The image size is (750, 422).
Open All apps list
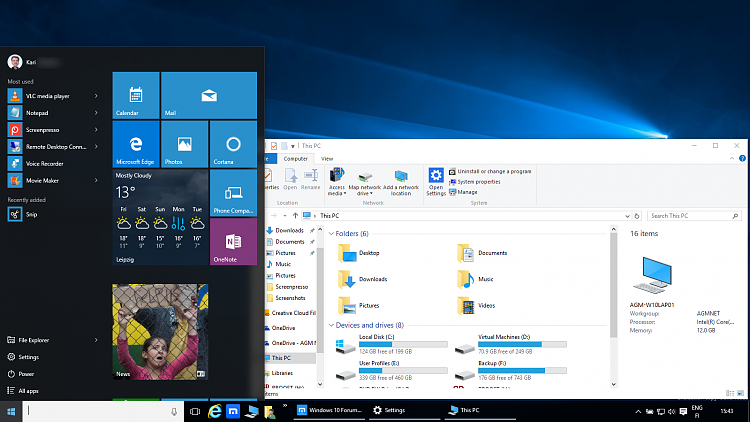tap(23, 391)
